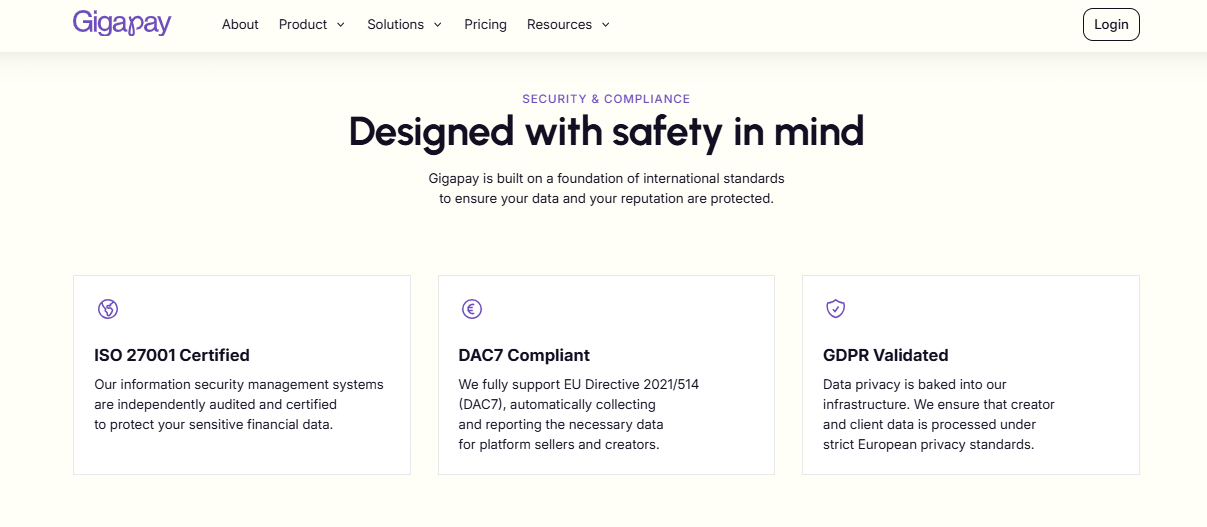The height and width of the screenshot is (527, 1207).
Task: Click the DAC7 Compliant heading
Action: [x=524, y=355]
